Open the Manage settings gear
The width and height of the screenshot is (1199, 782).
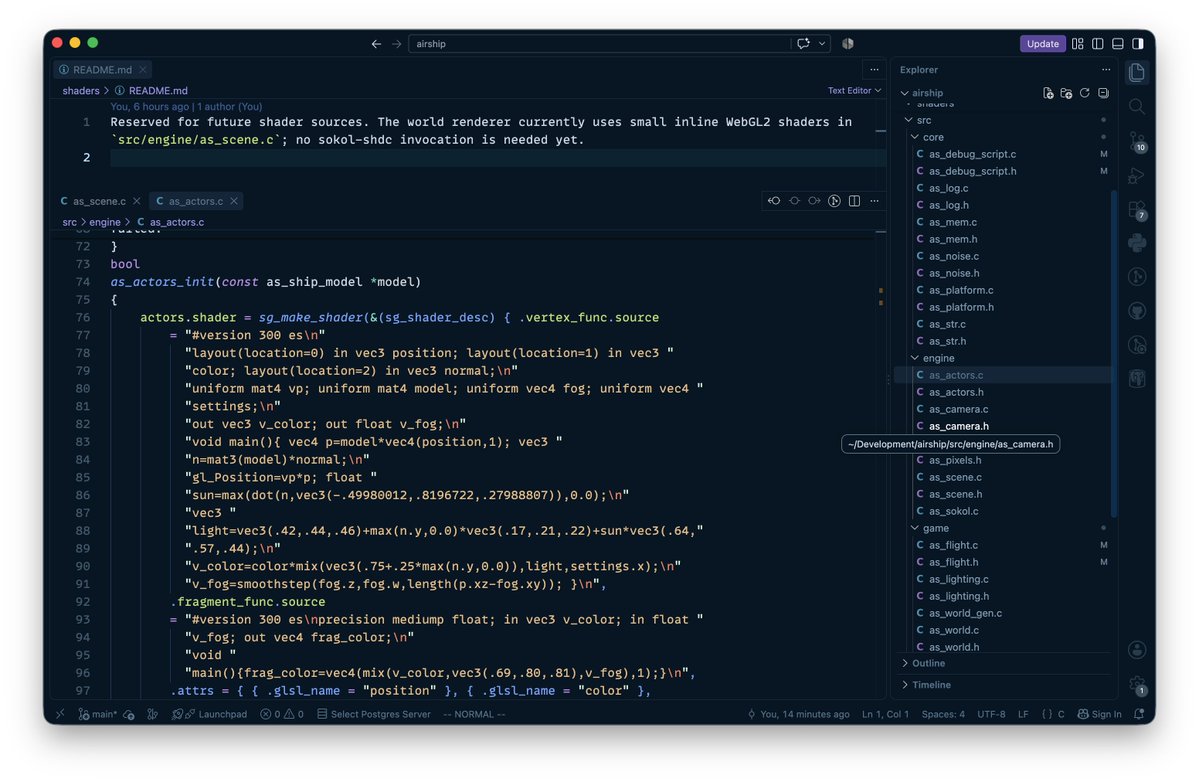point(1137,684)
